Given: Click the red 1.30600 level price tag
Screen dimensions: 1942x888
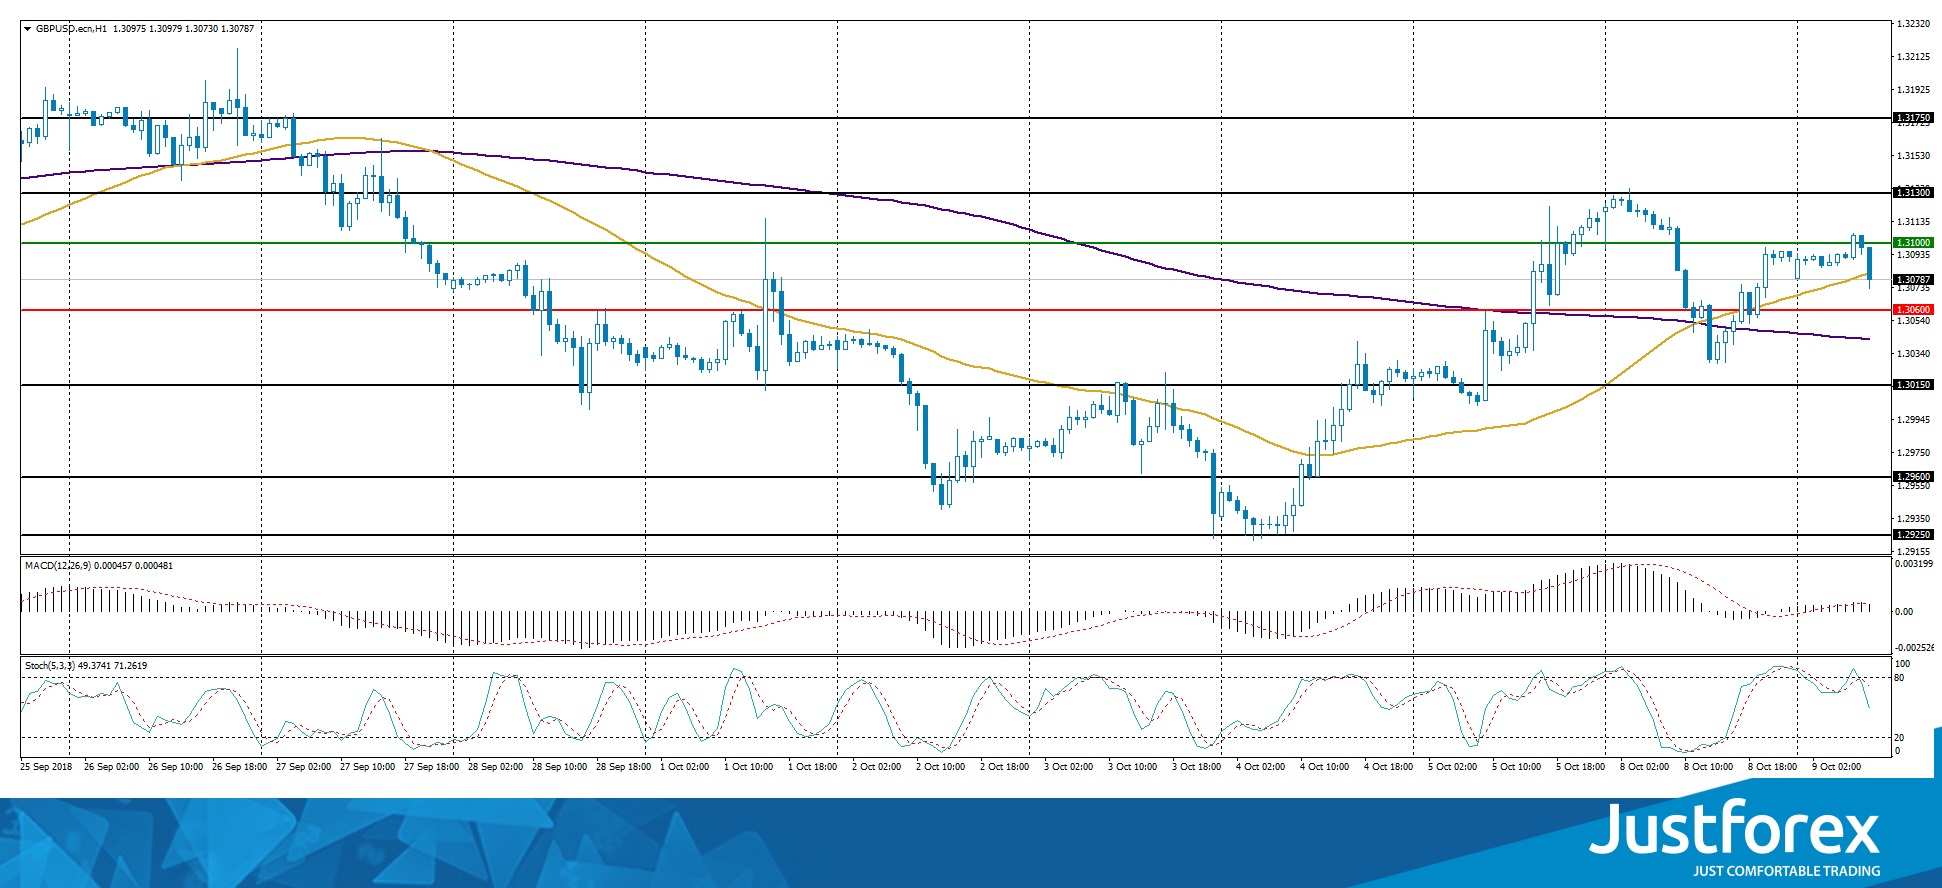Looking at the screenshot, I should click(1913, 310).
